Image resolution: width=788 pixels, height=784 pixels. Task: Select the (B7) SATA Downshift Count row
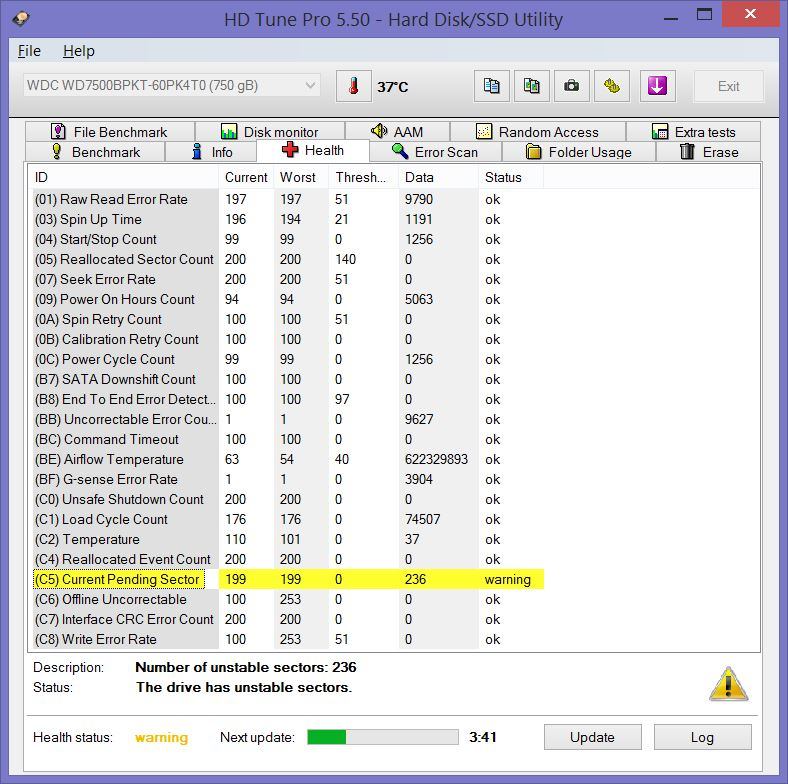click(x=288, y=379)
